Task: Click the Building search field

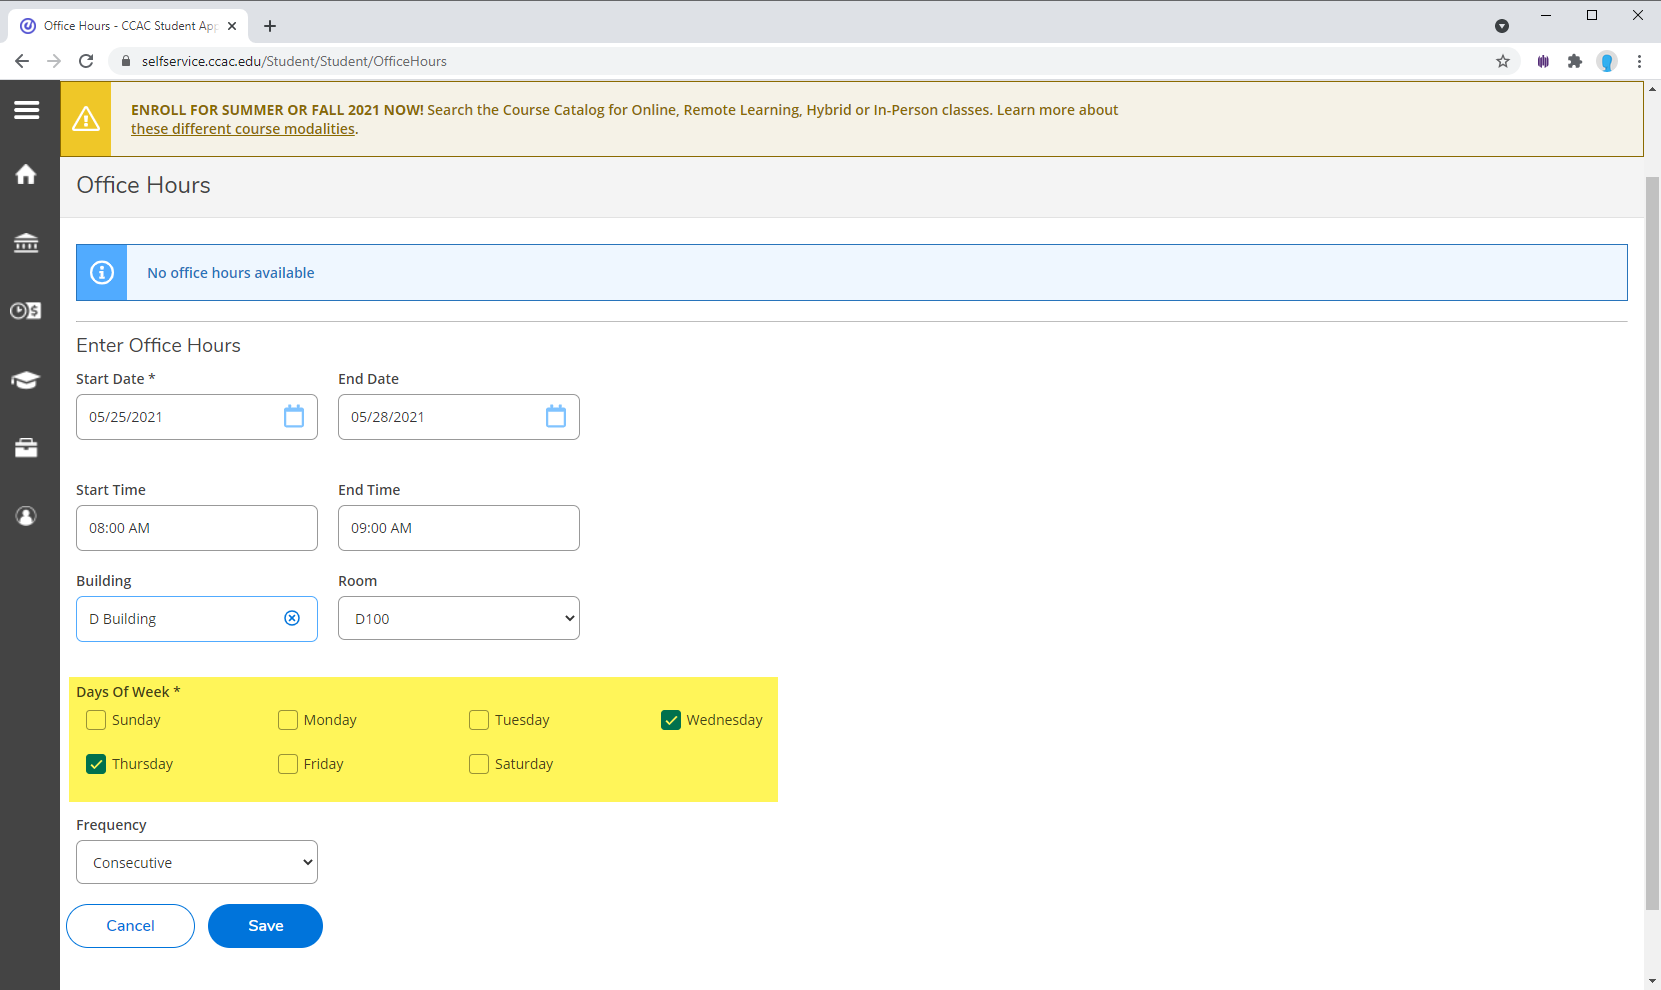Action: 197,619
